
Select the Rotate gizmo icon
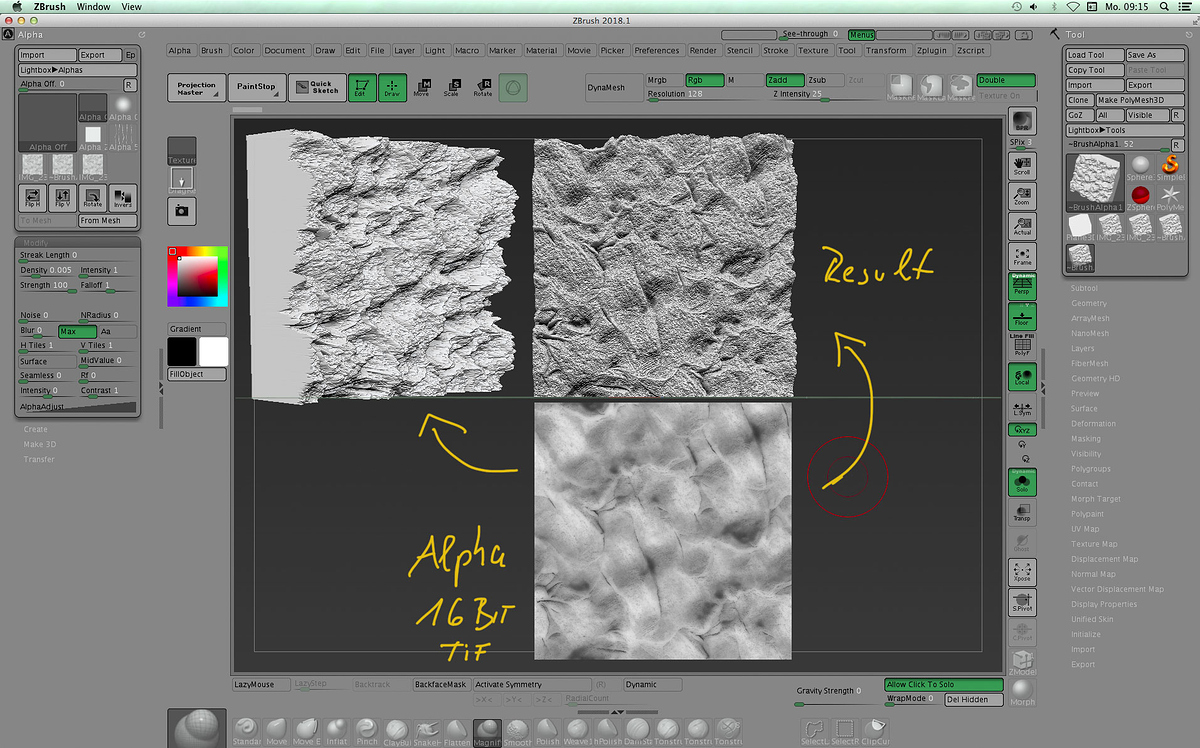pos(483,88)
